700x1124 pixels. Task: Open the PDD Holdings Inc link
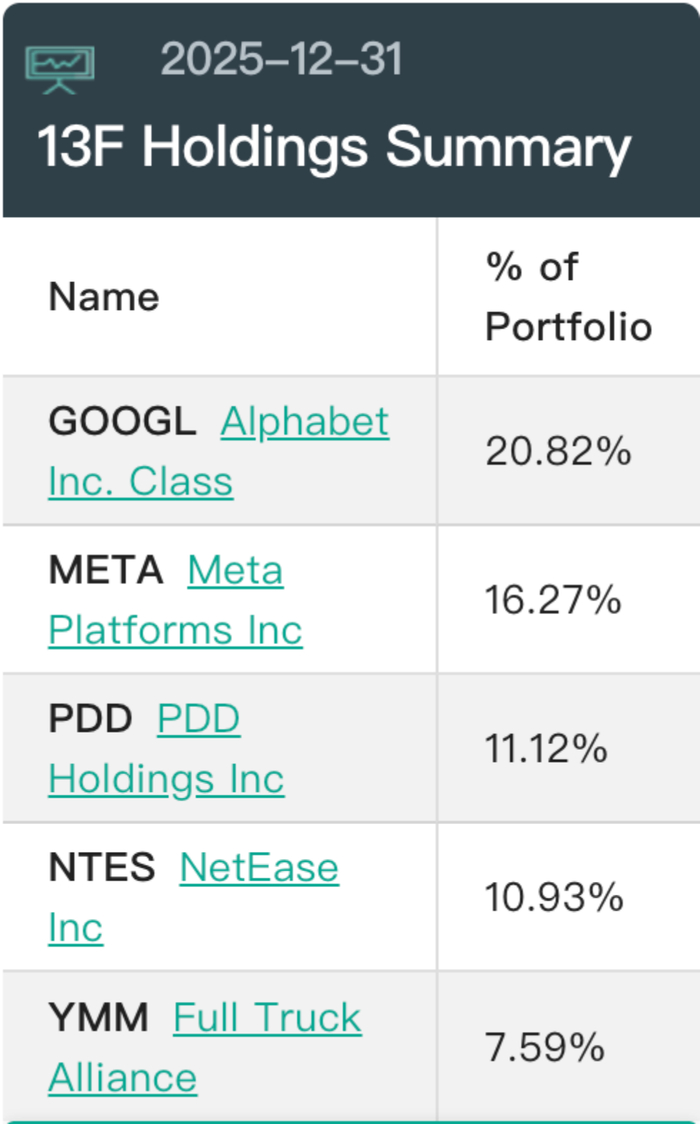tap(198, 720)
